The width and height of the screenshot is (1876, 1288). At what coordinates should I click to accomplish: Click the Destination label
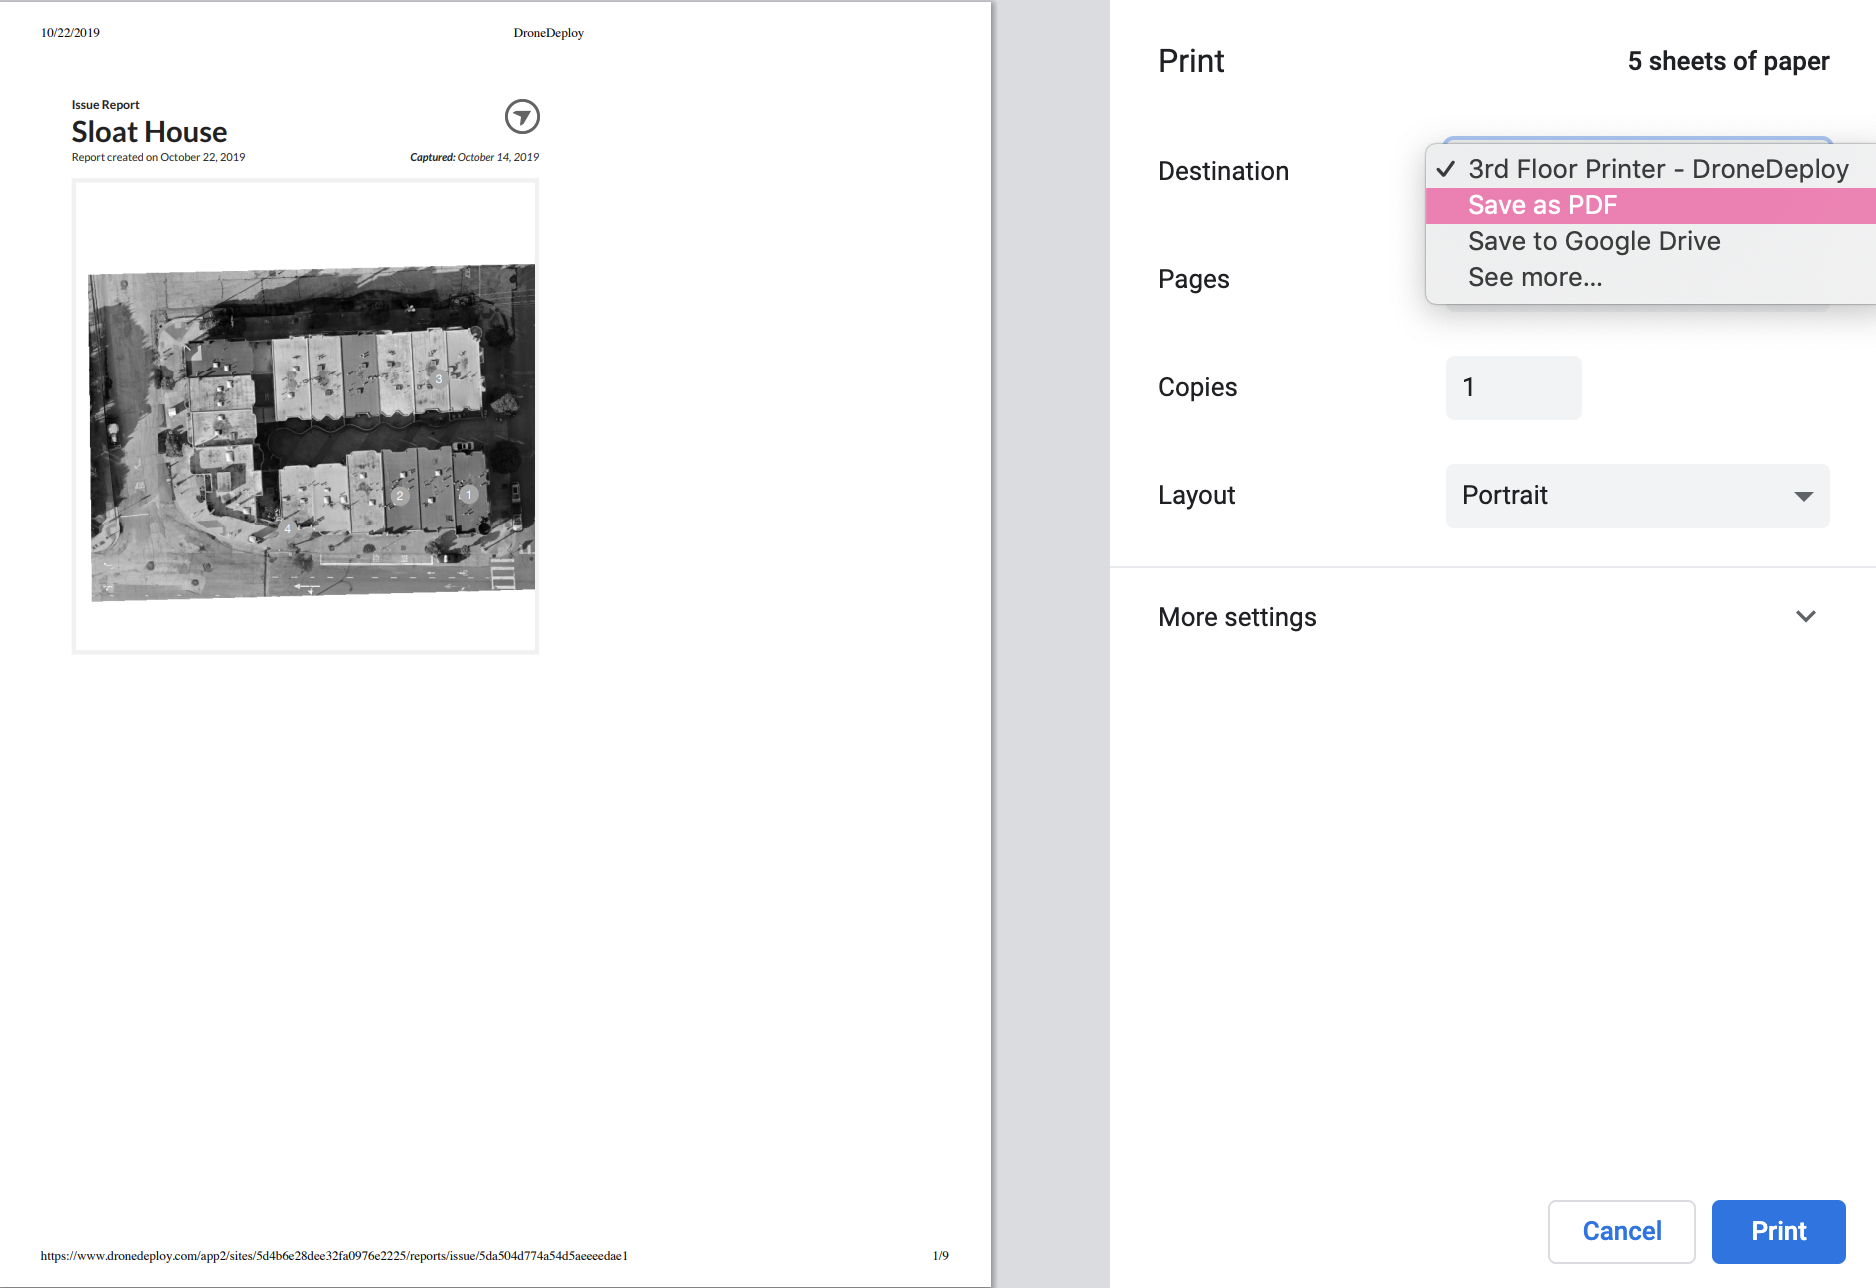[x=1223, y=171]
